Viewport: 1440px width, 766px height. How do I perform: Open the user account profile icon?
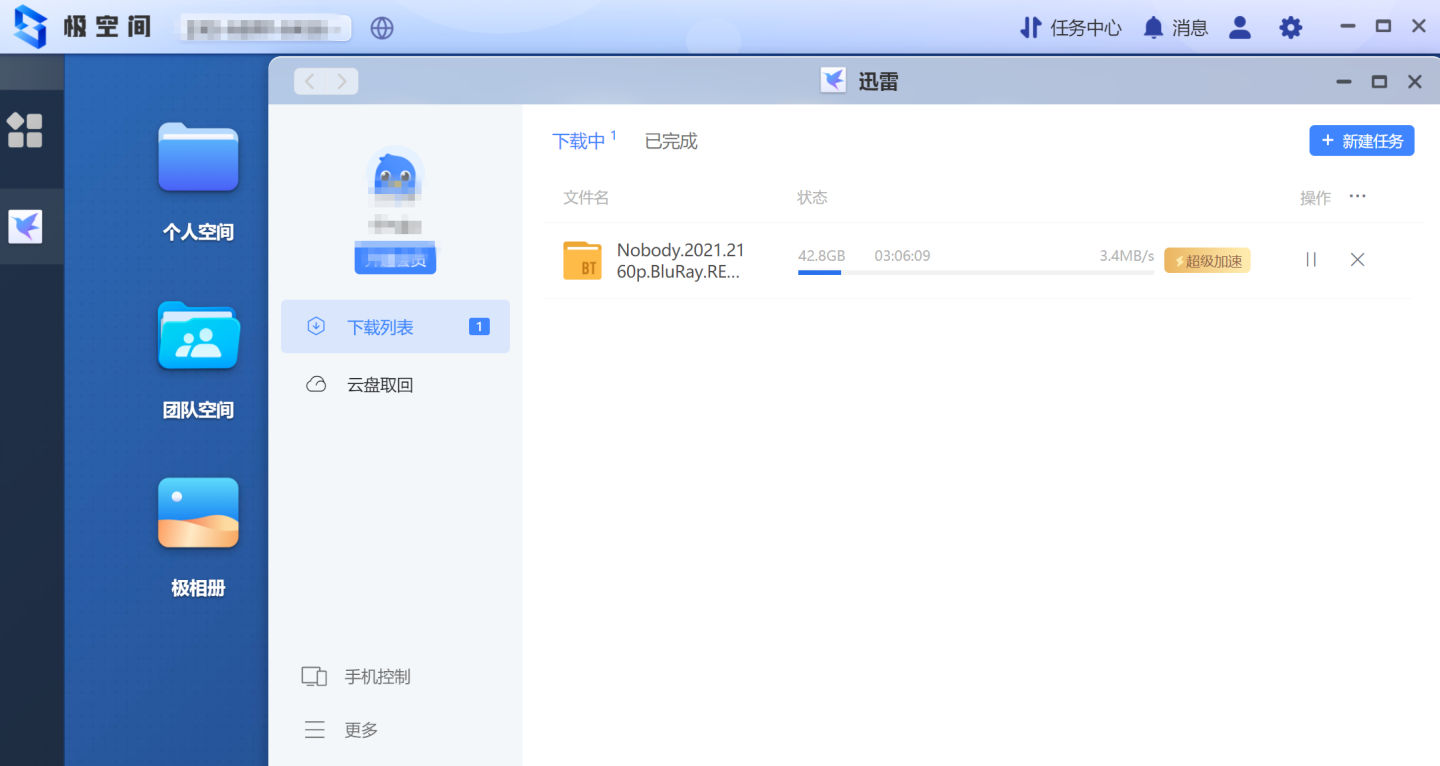coord(1239,27)
